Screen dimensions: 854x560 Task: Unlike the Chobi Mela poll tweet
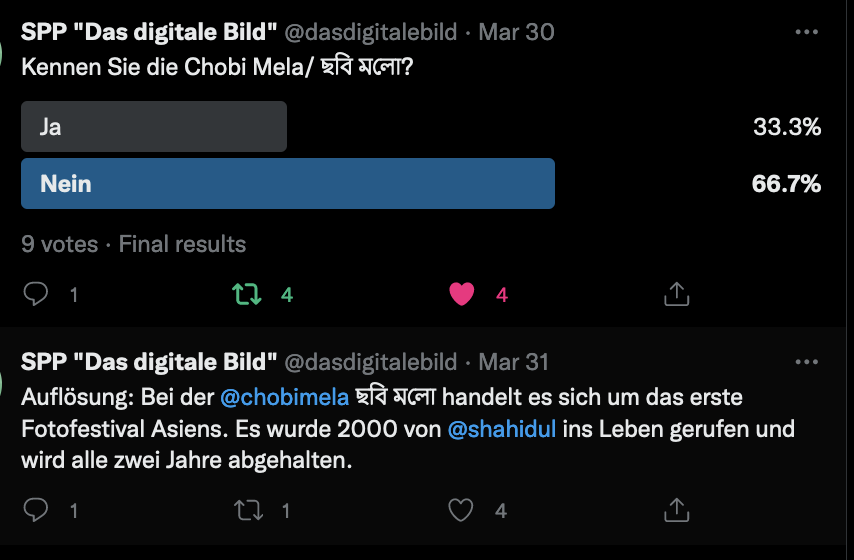point(461,294)
